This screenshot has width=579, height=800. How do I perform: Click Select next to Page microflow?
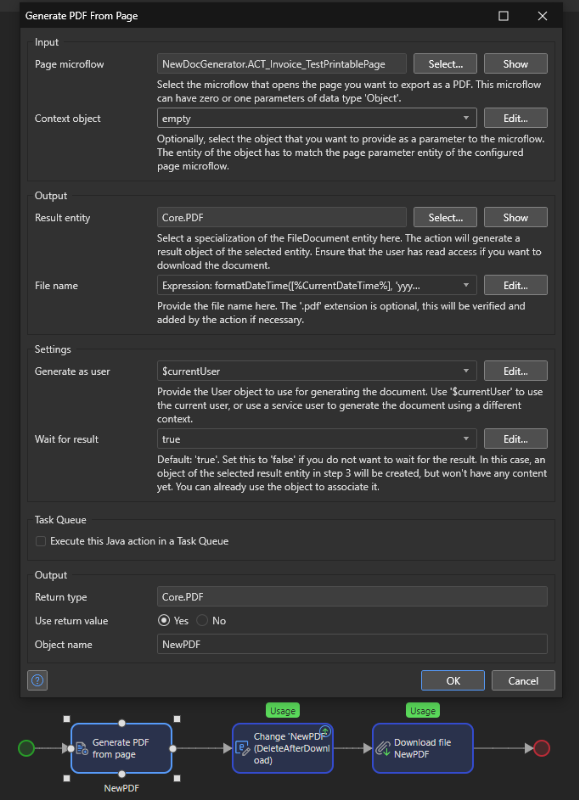444,63
